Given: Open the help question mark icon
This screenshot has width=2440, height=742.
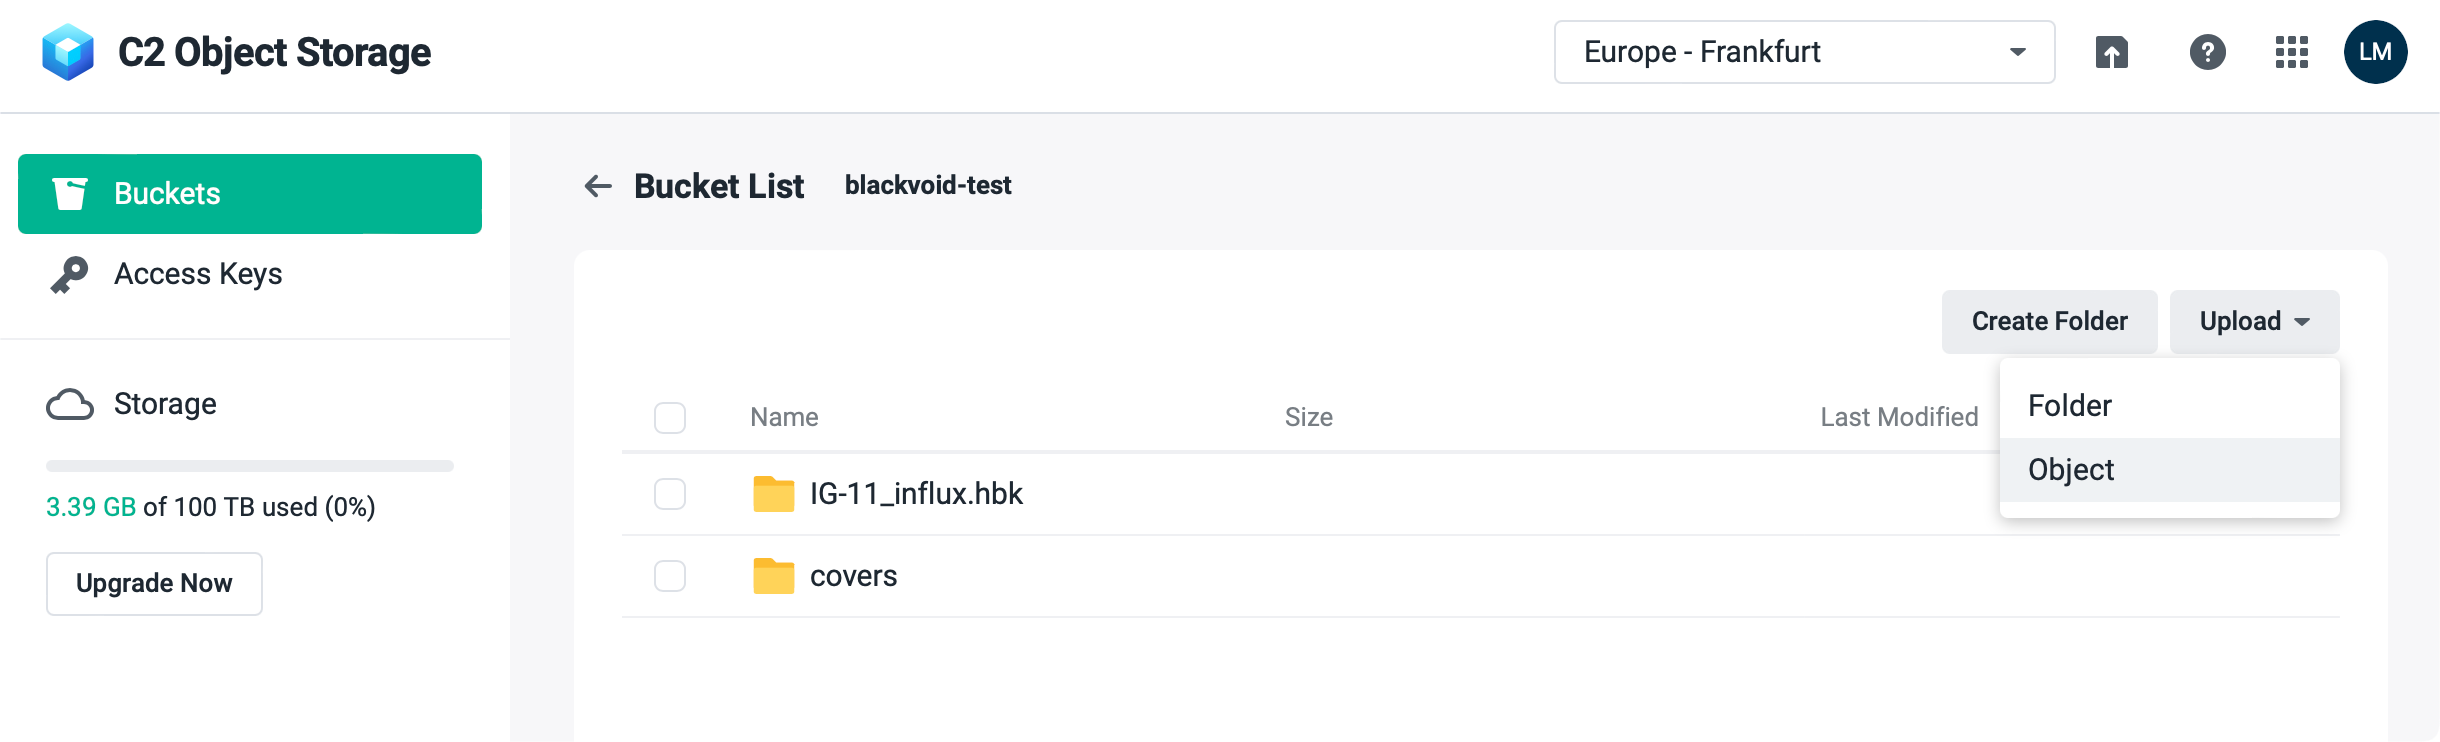Looking at the screenshot, I should click(x=2207, y=52).
